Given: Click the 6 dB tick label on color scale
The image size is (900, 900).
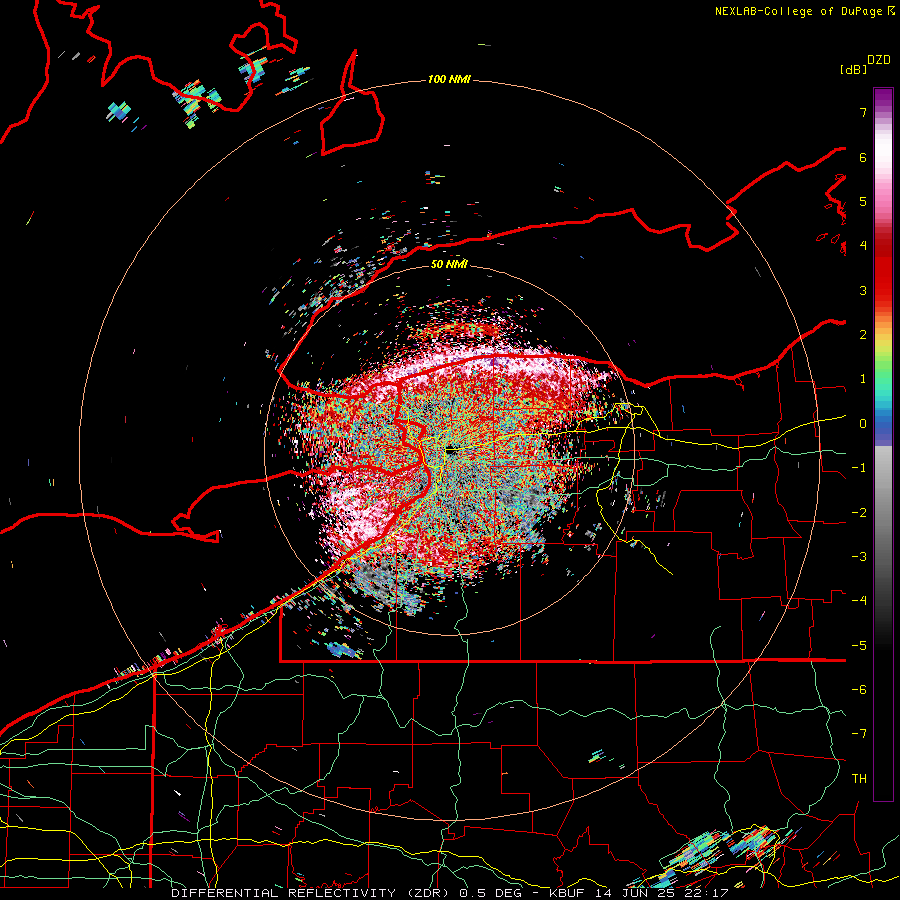Looking at the screenshot, I should pos(863,157).
